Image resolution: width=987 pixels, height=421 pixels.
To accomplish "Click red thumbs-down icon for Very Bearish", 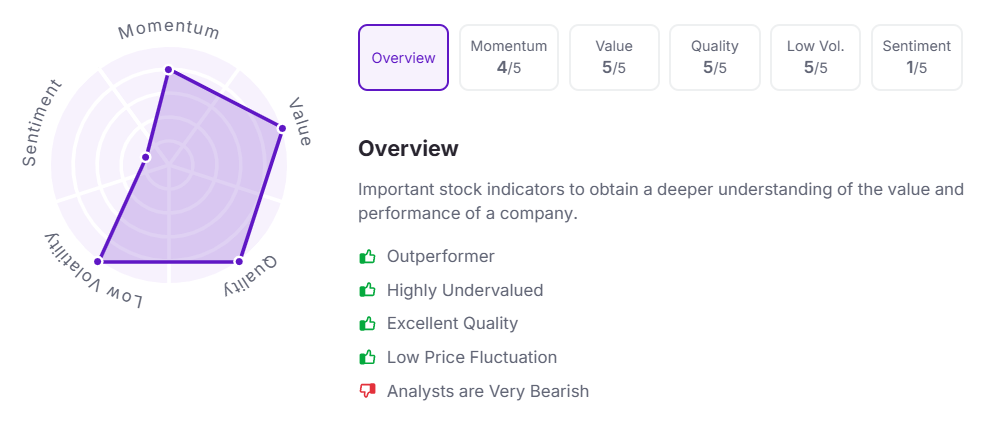I will click(367, 391).
